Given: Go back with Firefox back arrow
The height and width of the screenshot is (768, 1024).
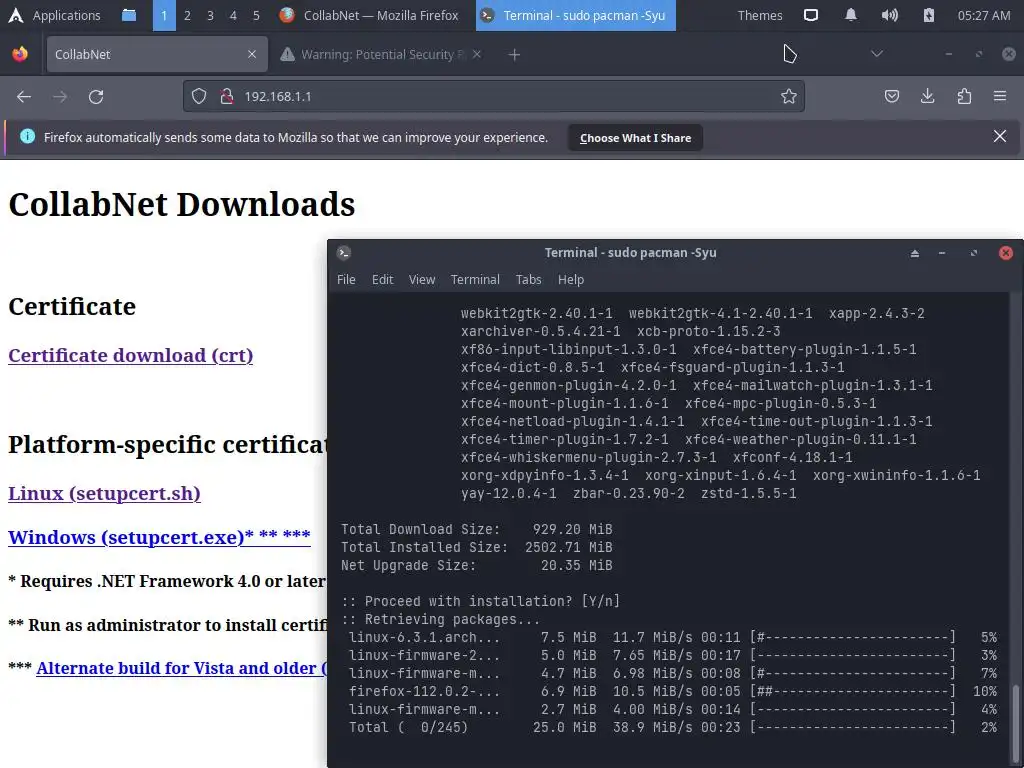Looking at the screenshot, I should [24, 97].
